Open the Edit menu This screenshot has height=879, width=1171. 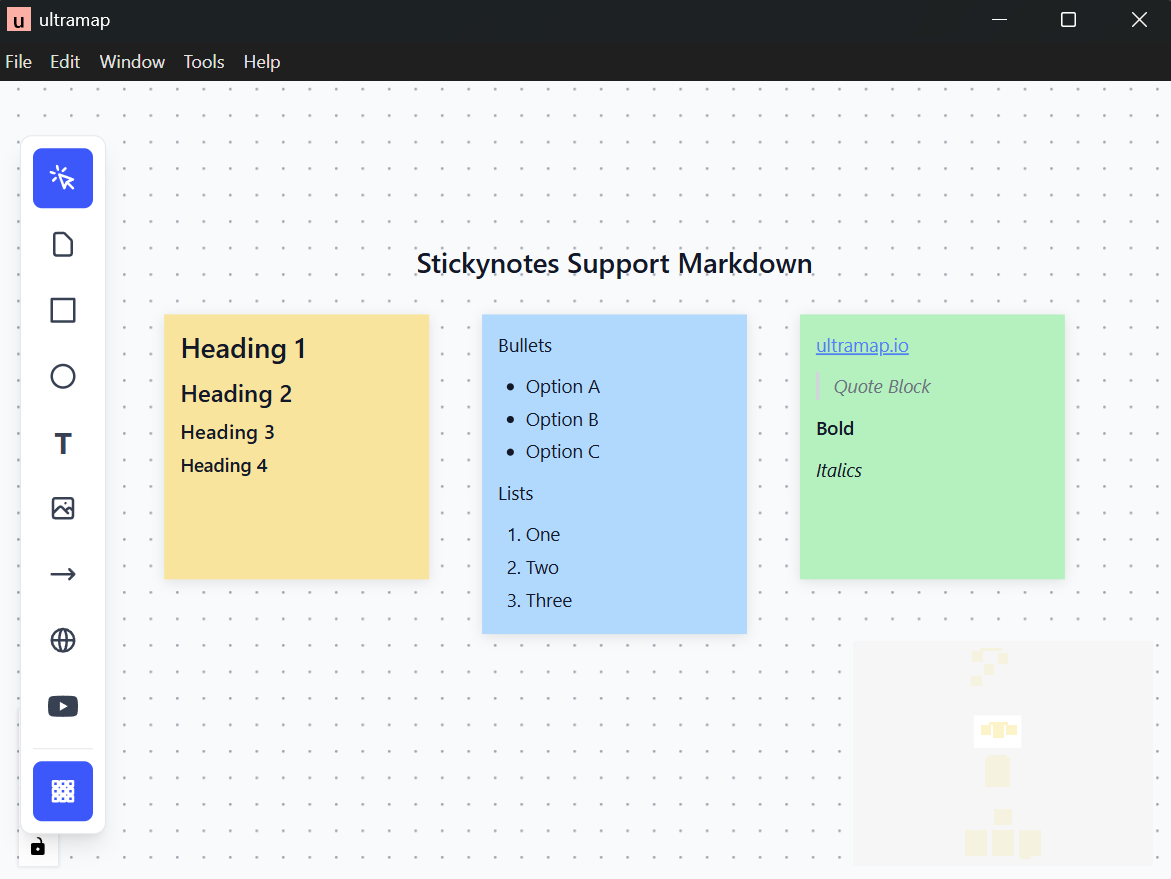tap(65, 62)
